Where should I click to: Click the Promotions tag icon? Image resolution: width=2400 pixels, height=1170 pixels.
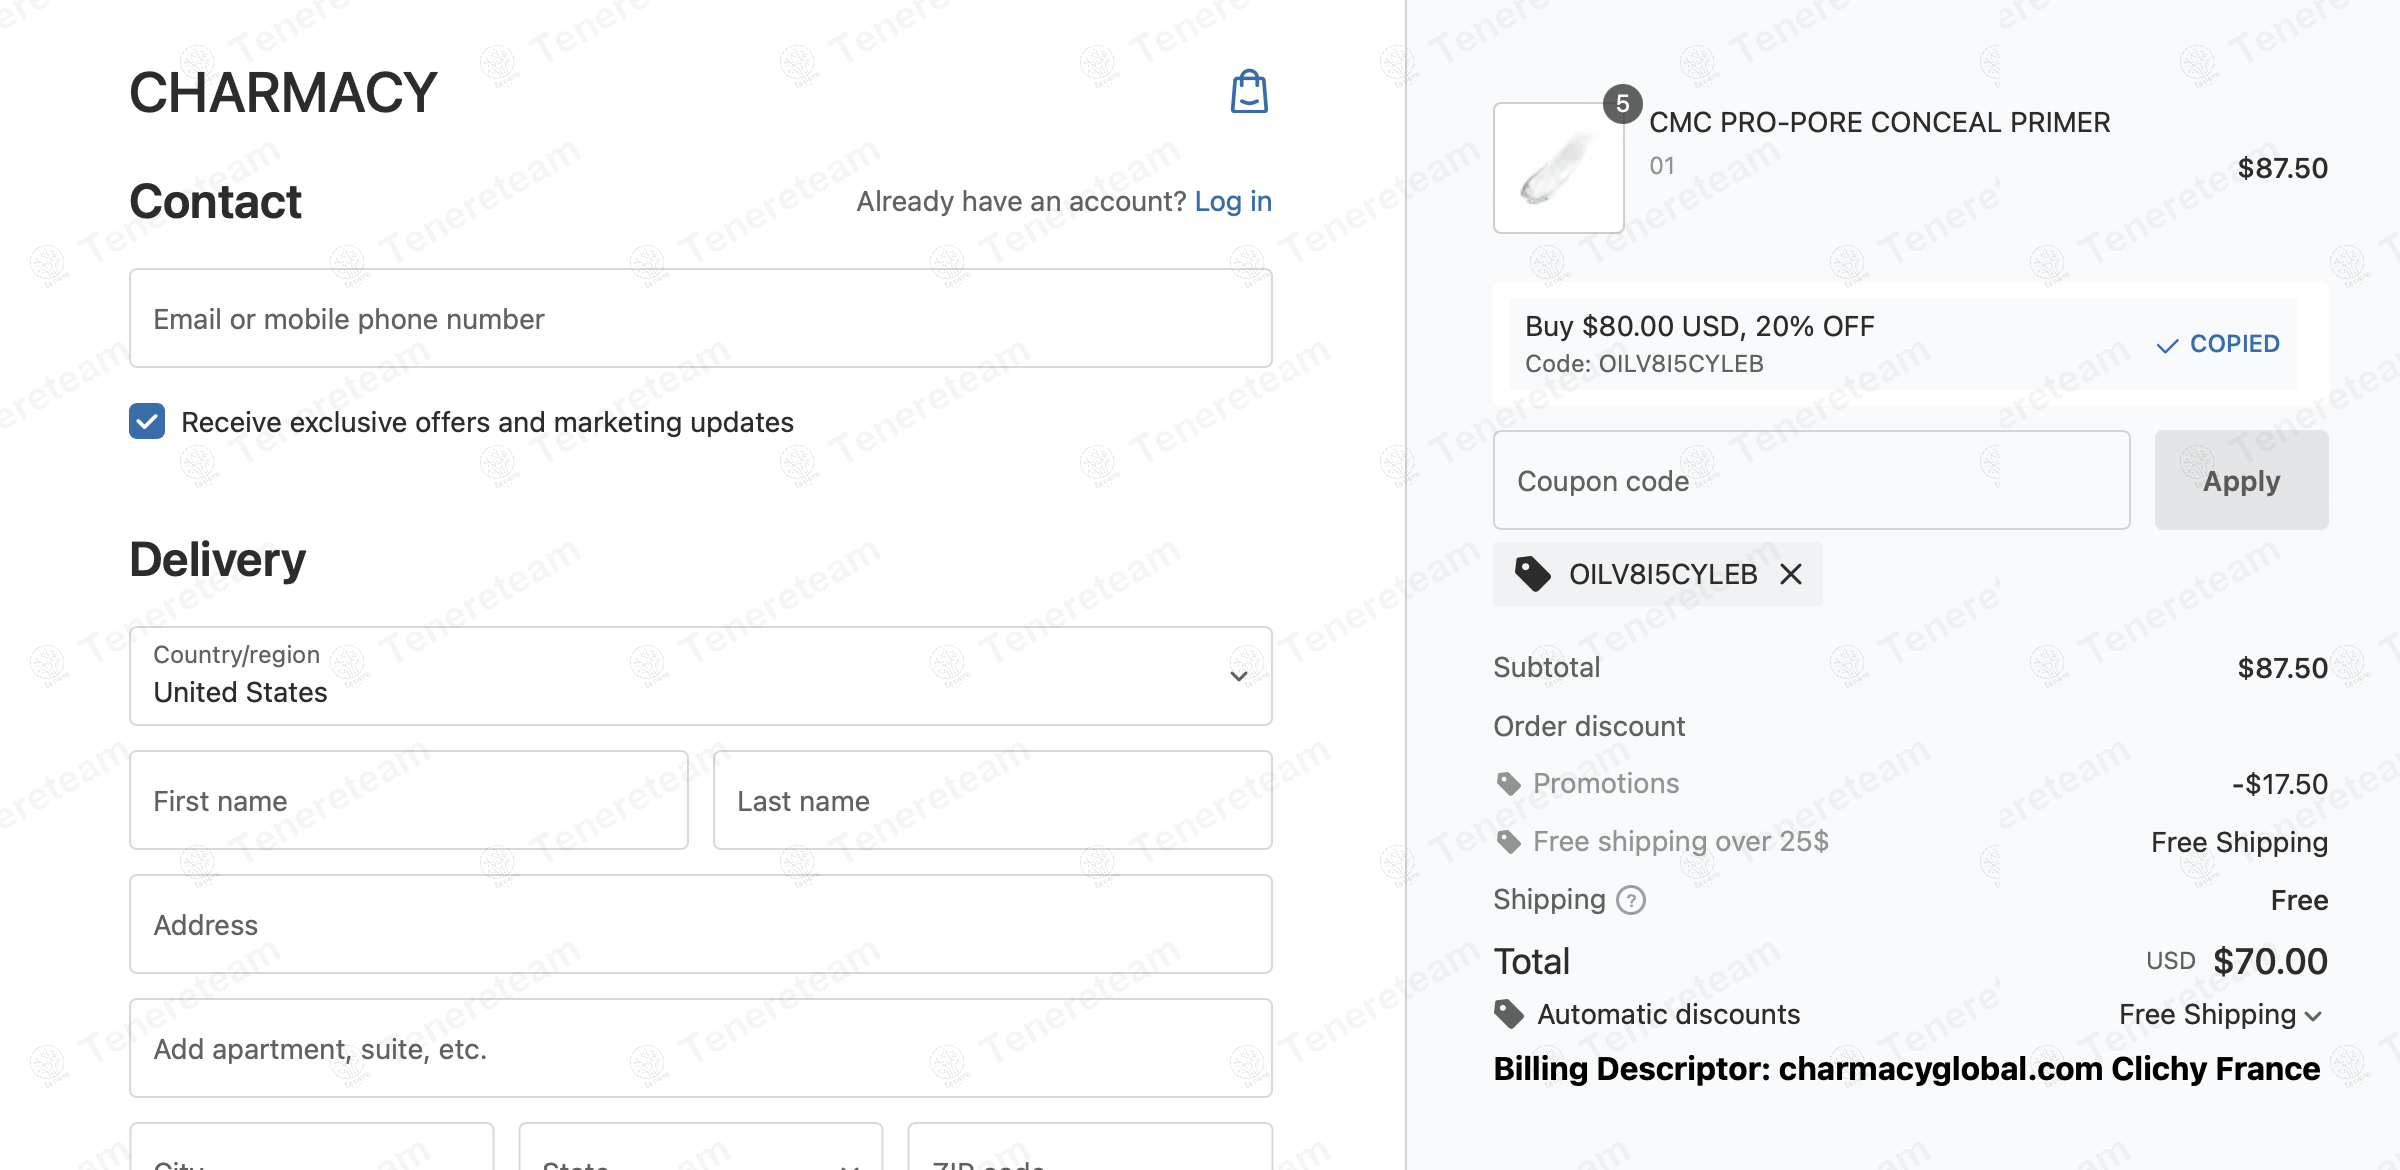tap(1508, 784)
